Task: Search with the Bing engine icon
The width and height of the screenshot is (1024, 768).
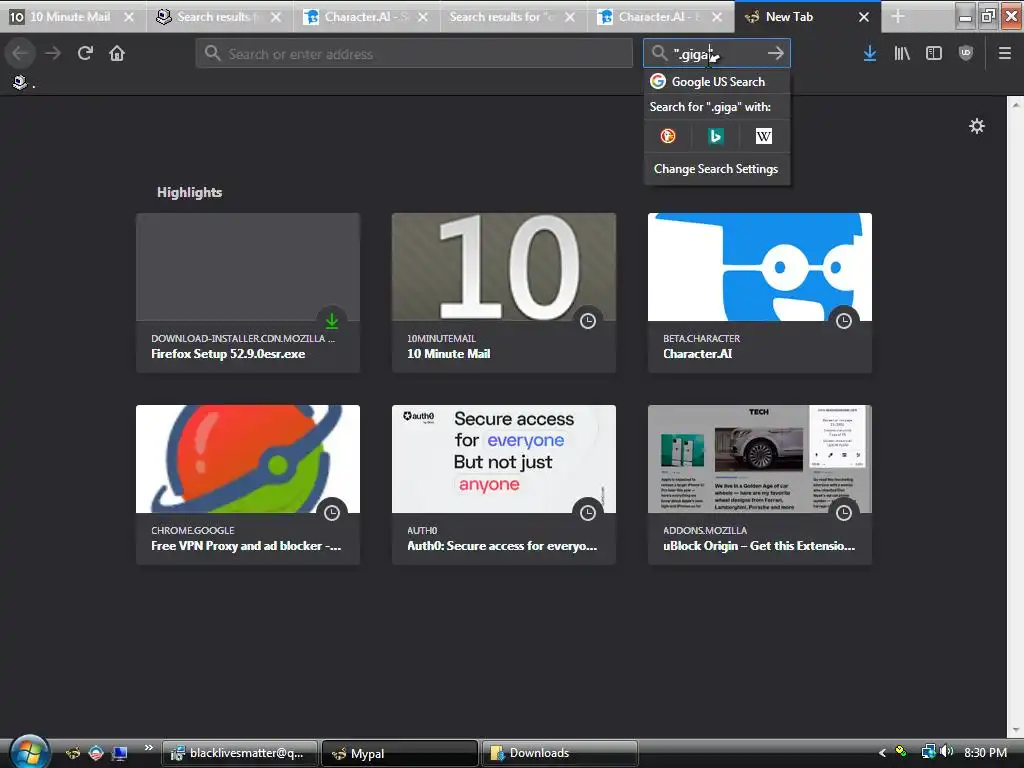Action: point(716,136)
